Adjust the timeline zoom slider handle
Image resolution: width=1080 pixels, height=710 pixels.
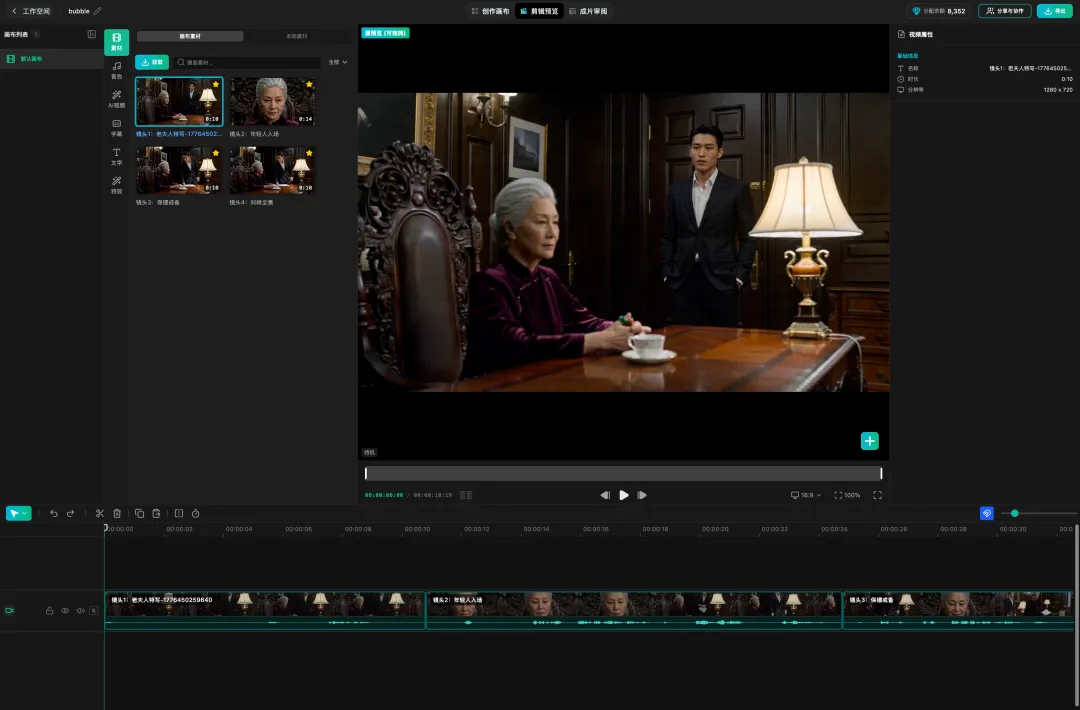point(1015,514)
